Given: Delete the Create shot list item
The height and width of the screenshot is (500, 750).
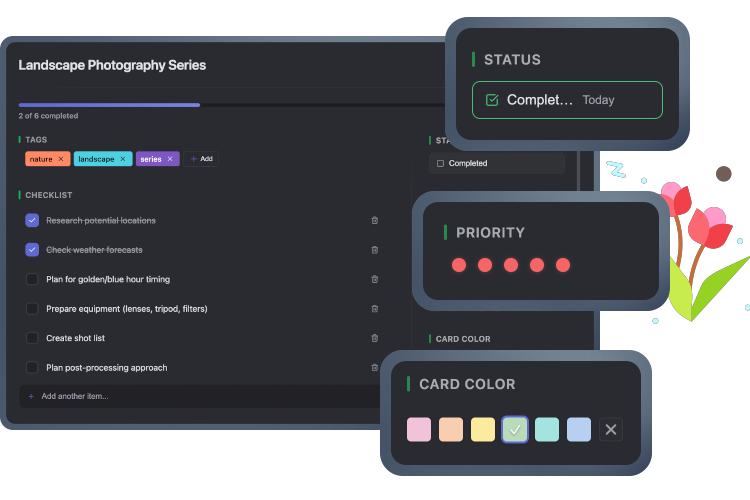Looking at the screenshot, I should [375, 338].
